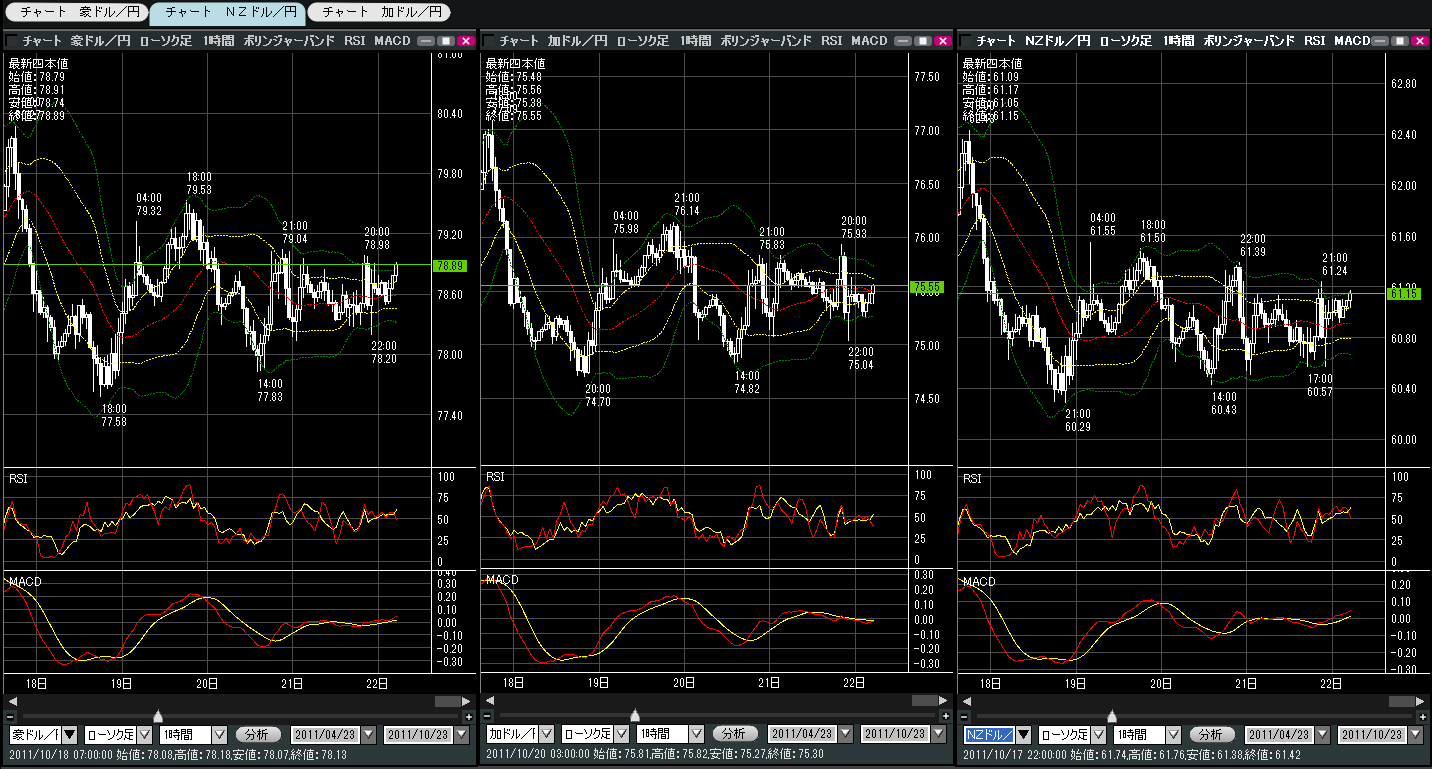Expand the ローソク足 chart type dropdown for 加ドル/円
This screenshot has height=769, width=1432.
(620, 735)
